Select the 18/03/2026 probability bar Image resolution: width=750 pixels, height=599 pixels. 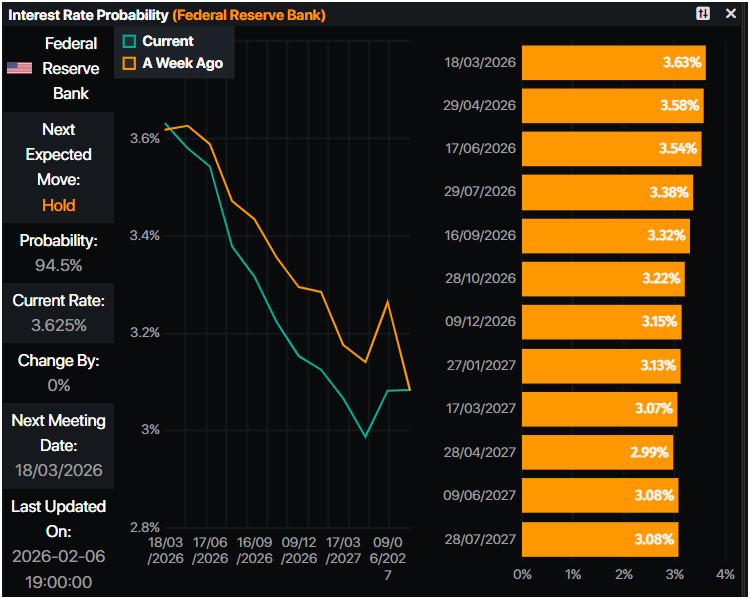(613, 63)
